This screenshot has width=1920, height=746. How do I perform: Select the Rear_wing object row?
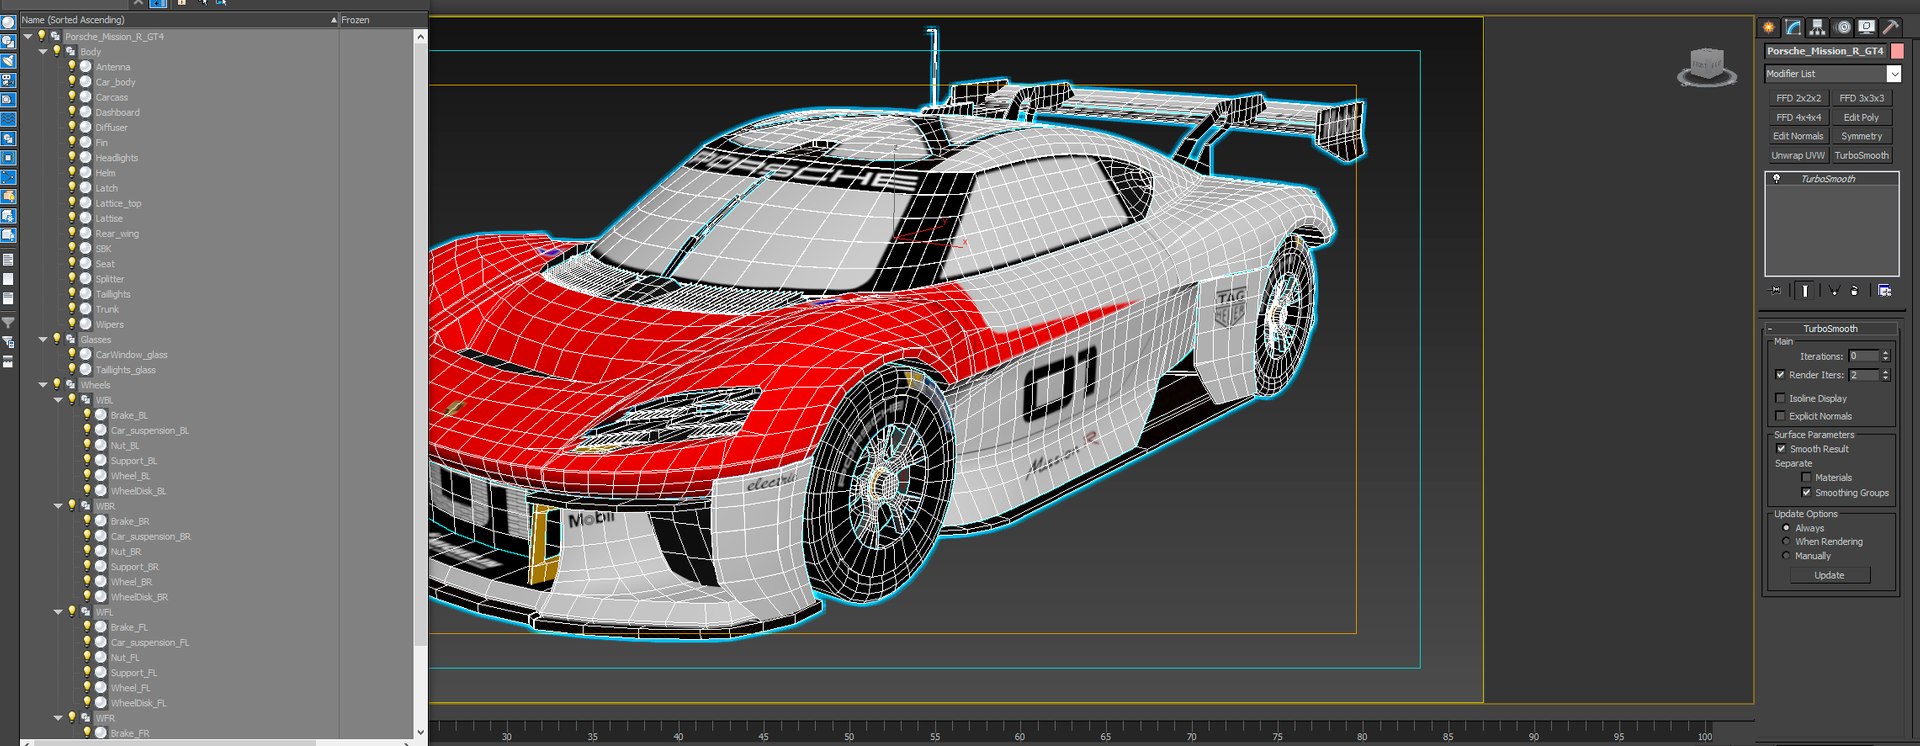pyautogui.click(x=117, y=234)
